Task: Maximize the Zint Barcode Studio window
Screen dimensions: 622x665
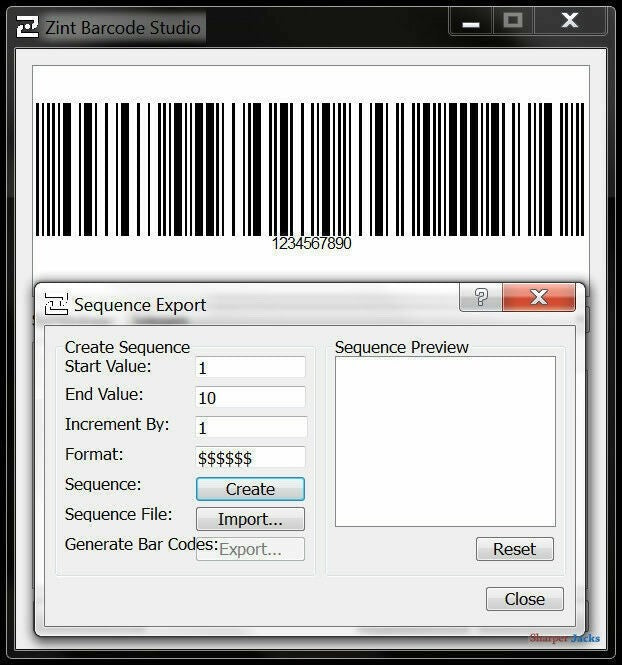Action: click(513, 21)
